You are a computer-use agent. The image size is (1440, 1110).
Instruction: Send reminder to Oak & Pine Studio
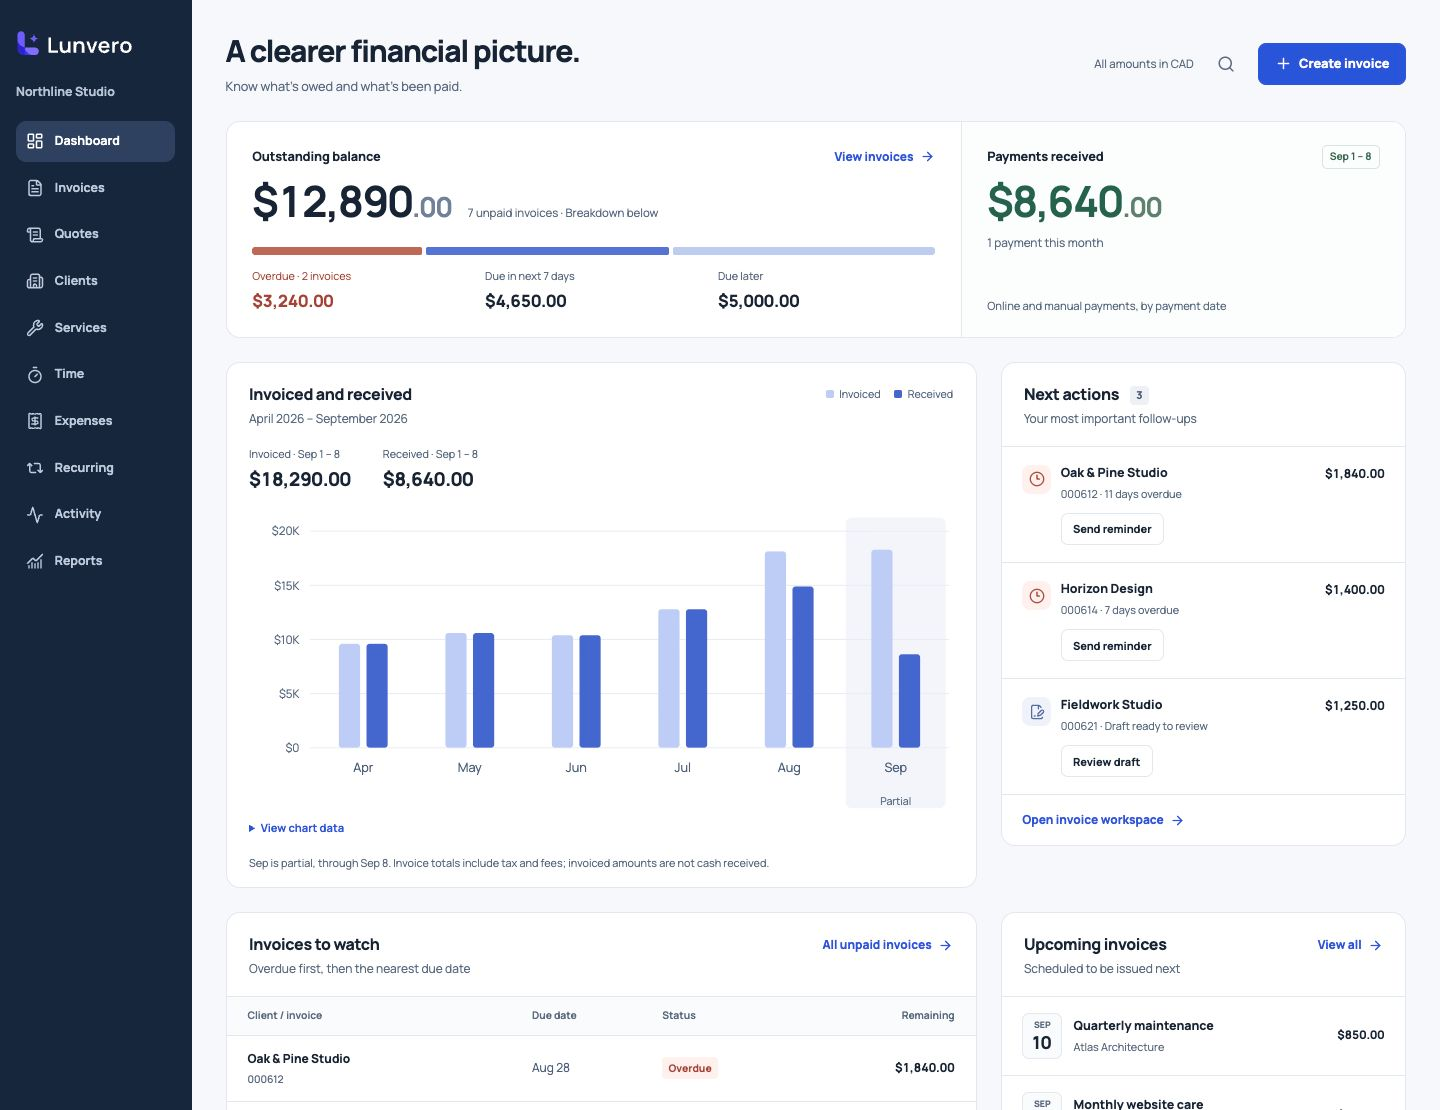coord(1112,529)
